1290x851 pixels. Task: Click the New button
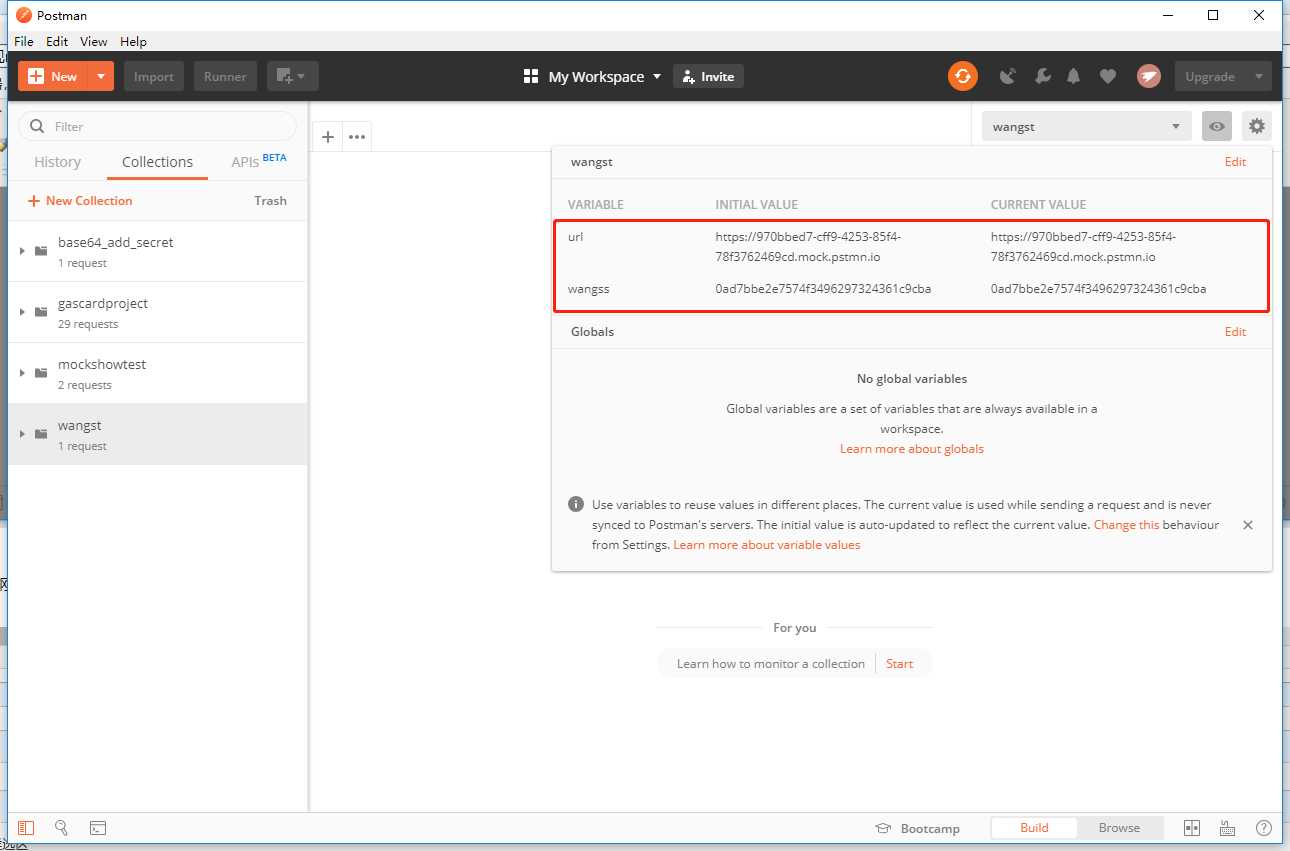[54, 76]
